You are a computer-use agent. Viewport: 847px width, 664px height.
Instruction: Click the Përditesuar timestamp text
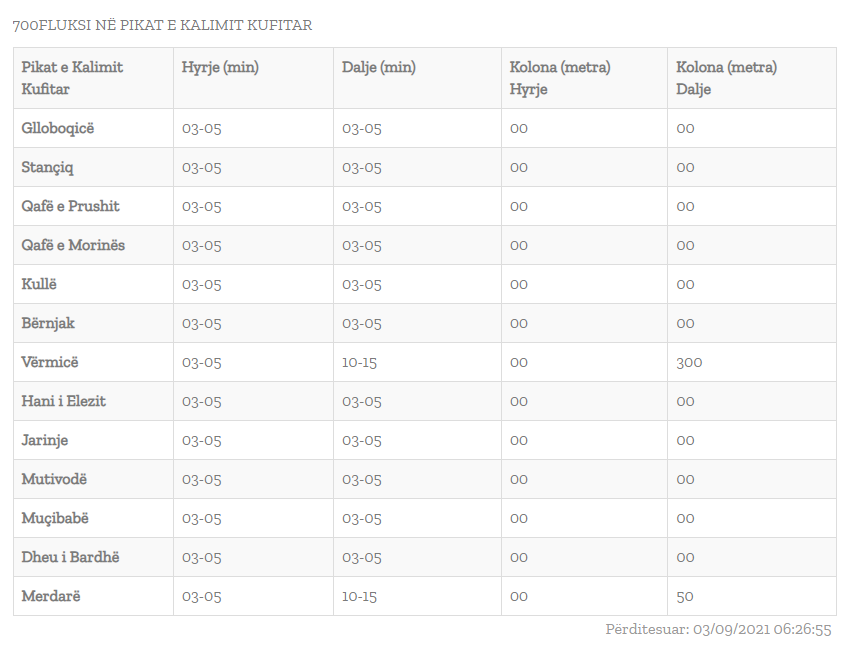tap(718, 629)
